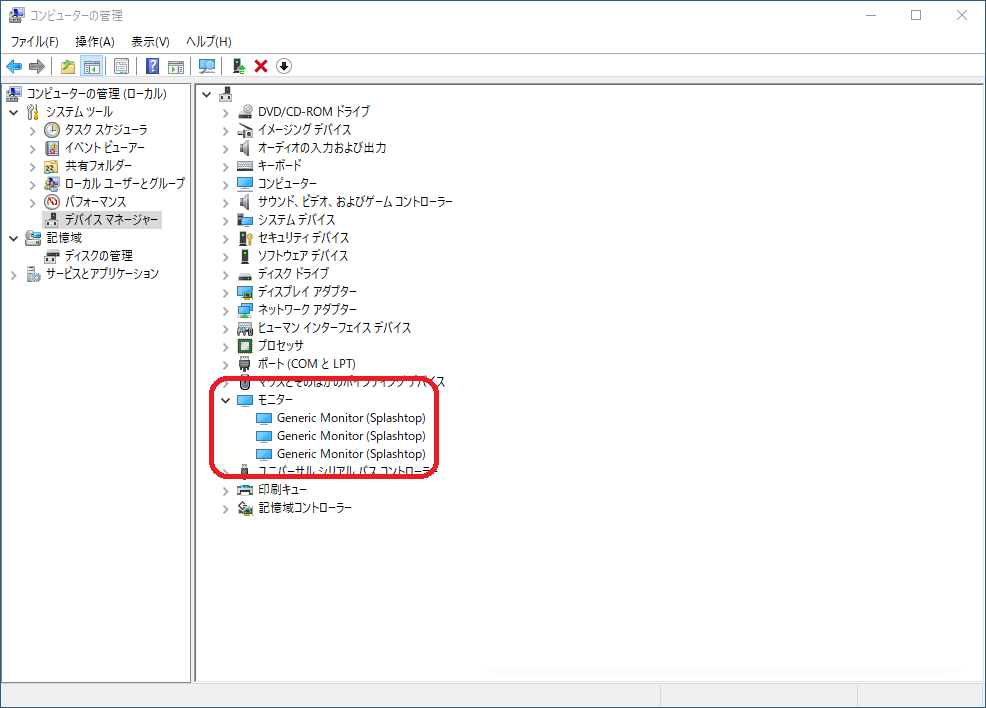Click the black down-arrow disable device icon

coord(284,66)
